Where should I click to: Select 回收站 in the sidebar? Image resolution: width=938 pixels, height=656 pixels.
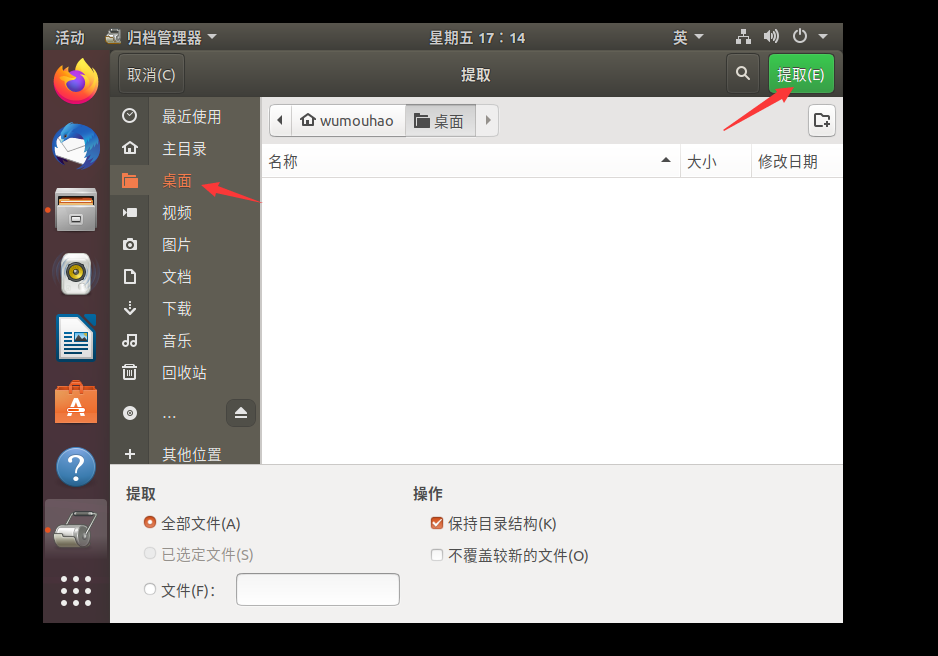tap(185, 373)
